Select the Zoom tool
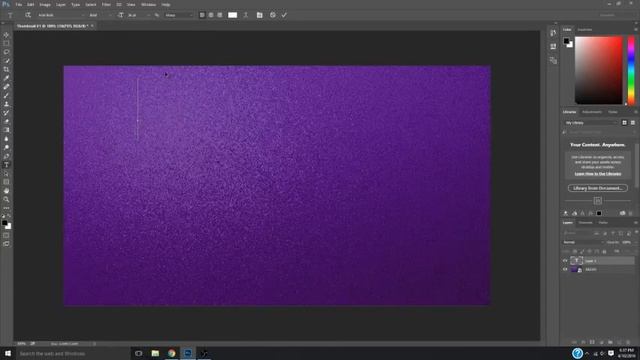The image size is (640, 360). coord(6,199)
